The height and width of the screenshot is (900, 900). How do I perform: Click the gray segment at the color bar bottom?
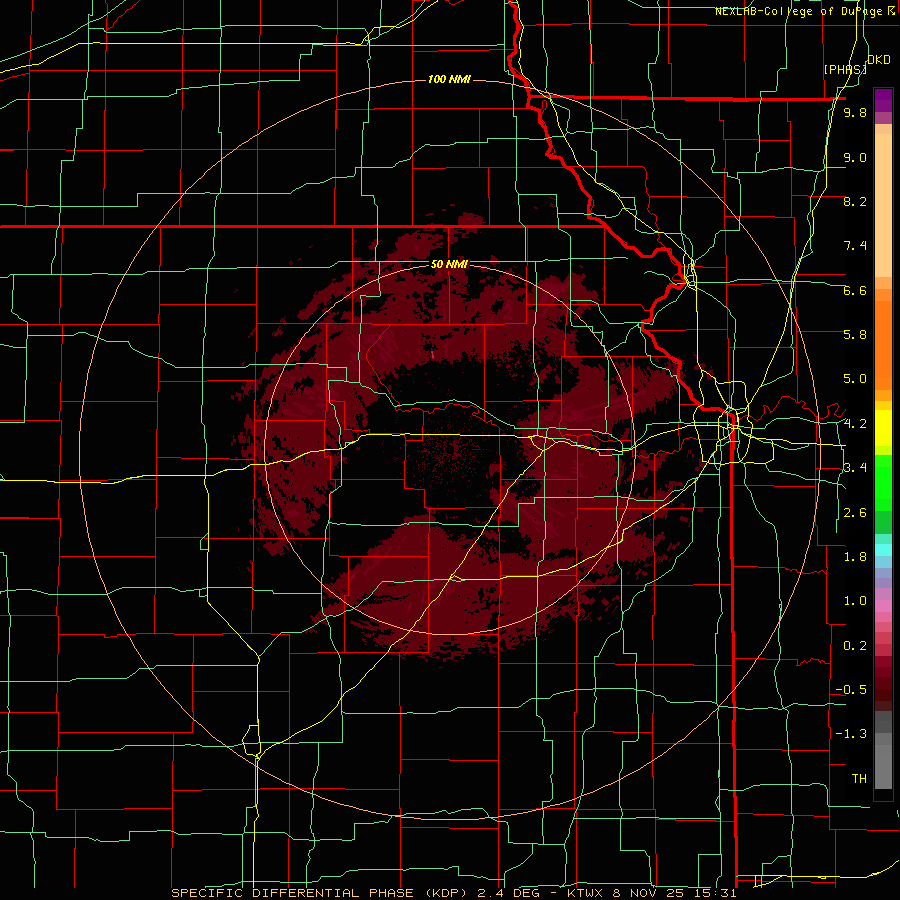coord(883,763)
